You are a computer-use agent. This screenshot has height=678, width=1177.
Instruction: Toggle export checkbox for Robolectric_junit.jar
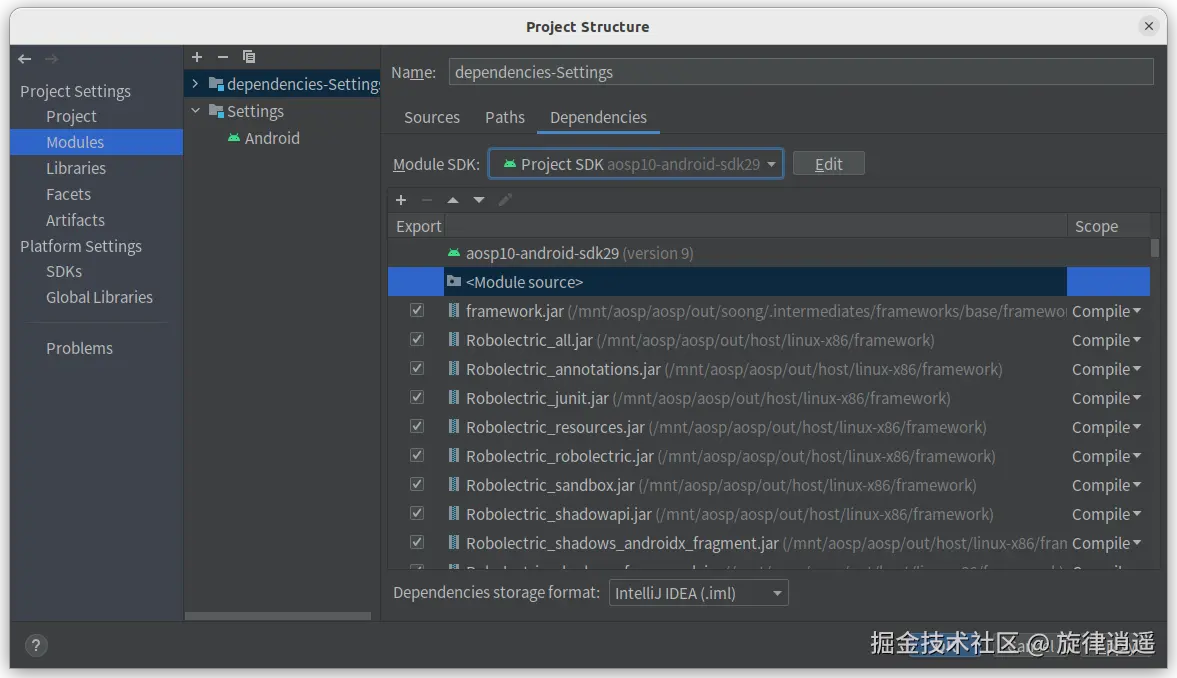(417, 398)
